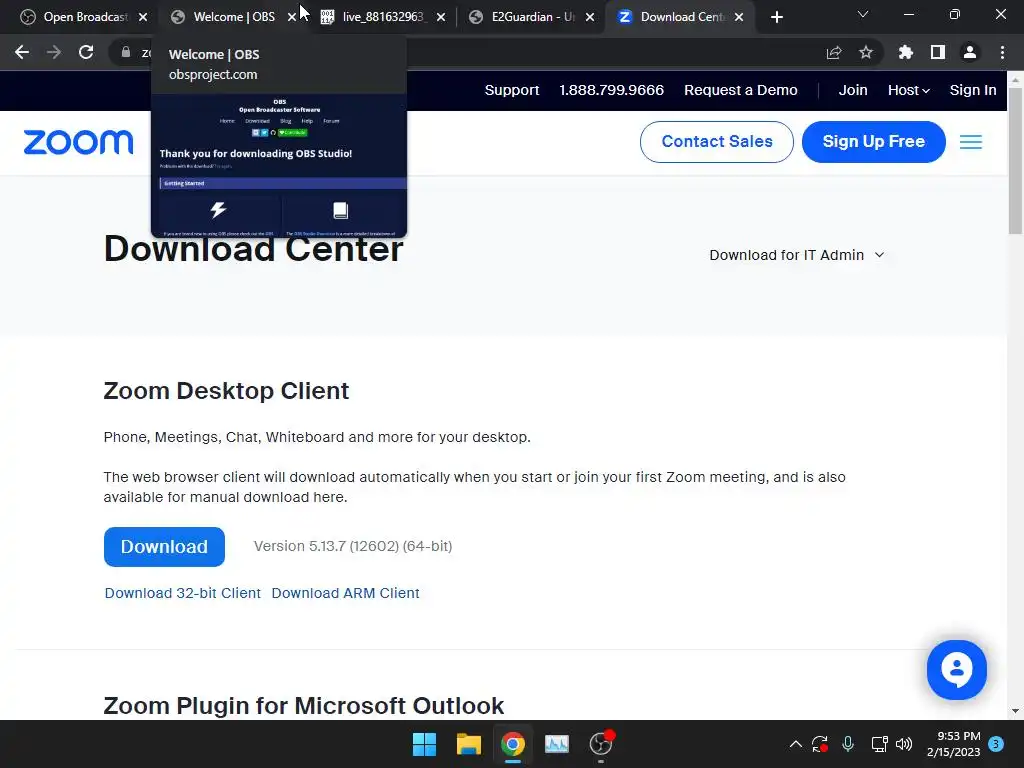Click the Contact Sales button
This screenshot has height=768, width=1024.
(x=717, y=142)
